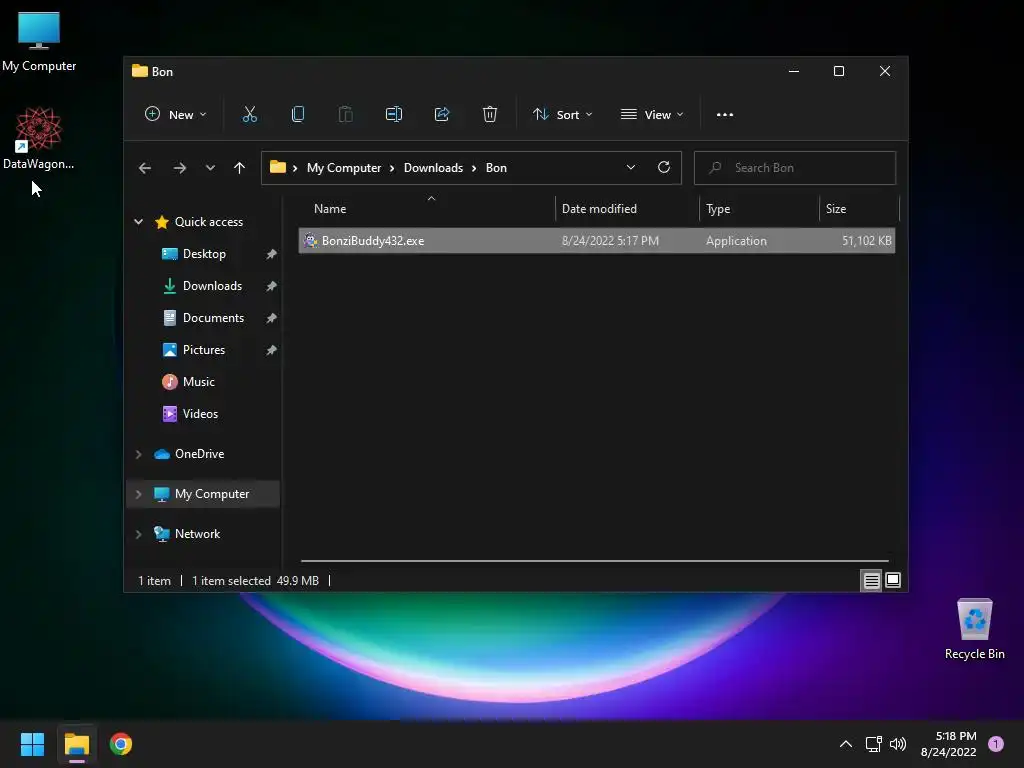The image size is (1024, 768).
Task: Select My Computer in navigation pane
Action: point(212,494)
